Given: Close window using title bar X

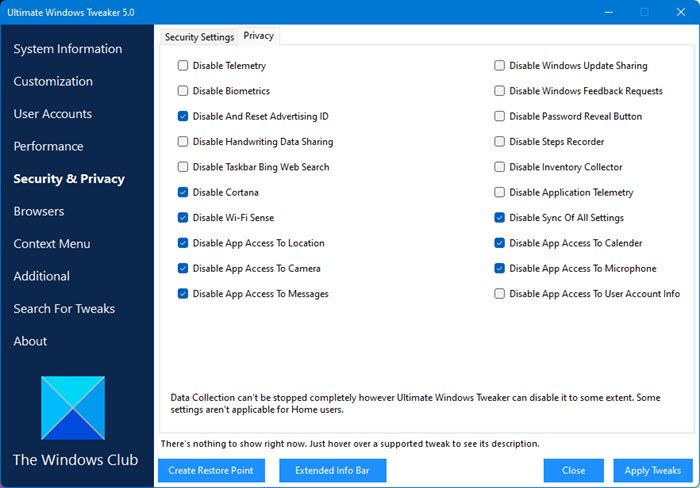Looking at the screenshot, I should coord(680,12).
